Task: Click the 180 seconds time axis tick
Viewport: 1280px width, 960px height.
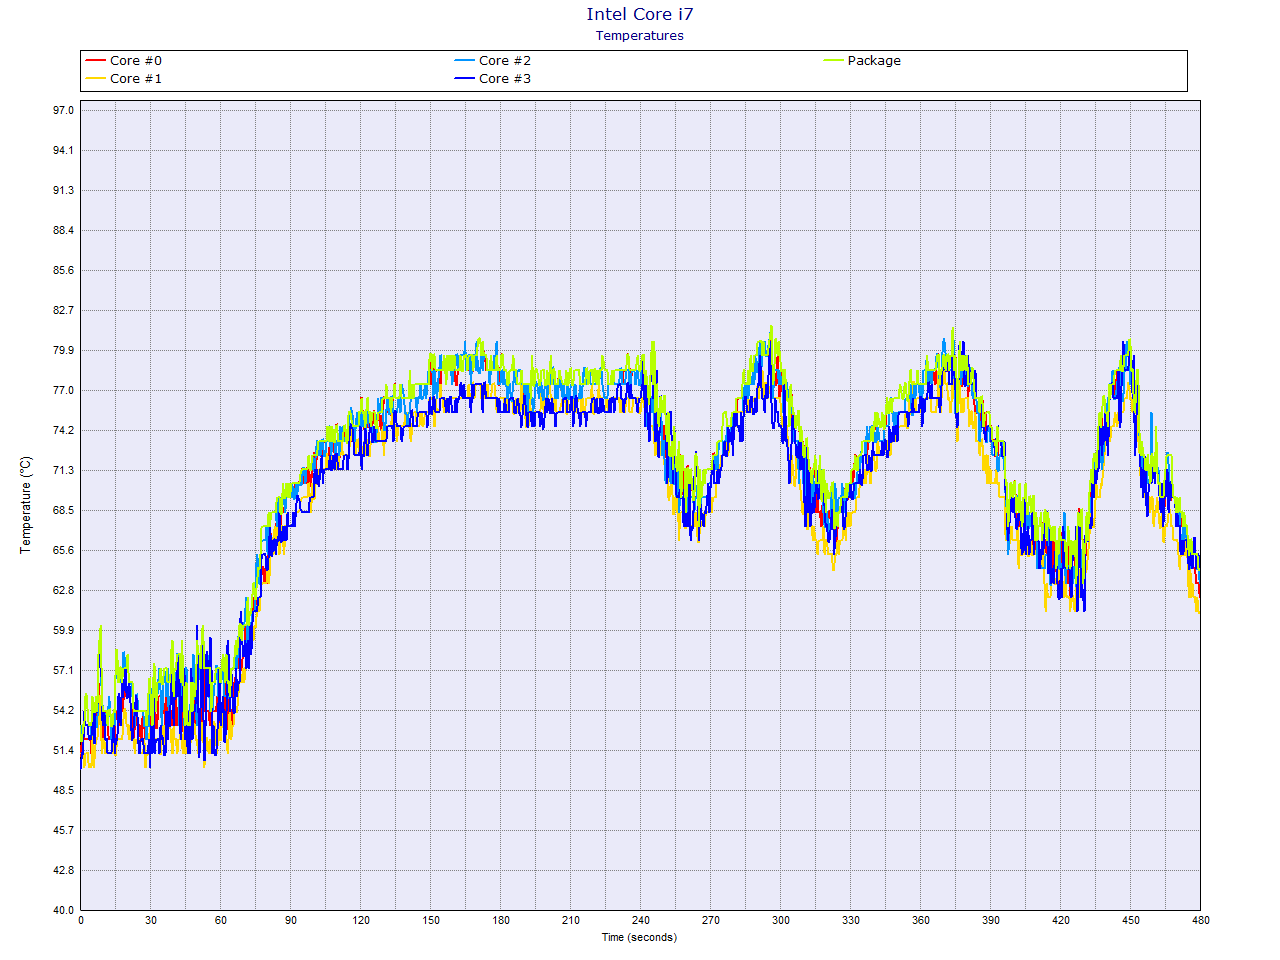Action: pos(501,920)
